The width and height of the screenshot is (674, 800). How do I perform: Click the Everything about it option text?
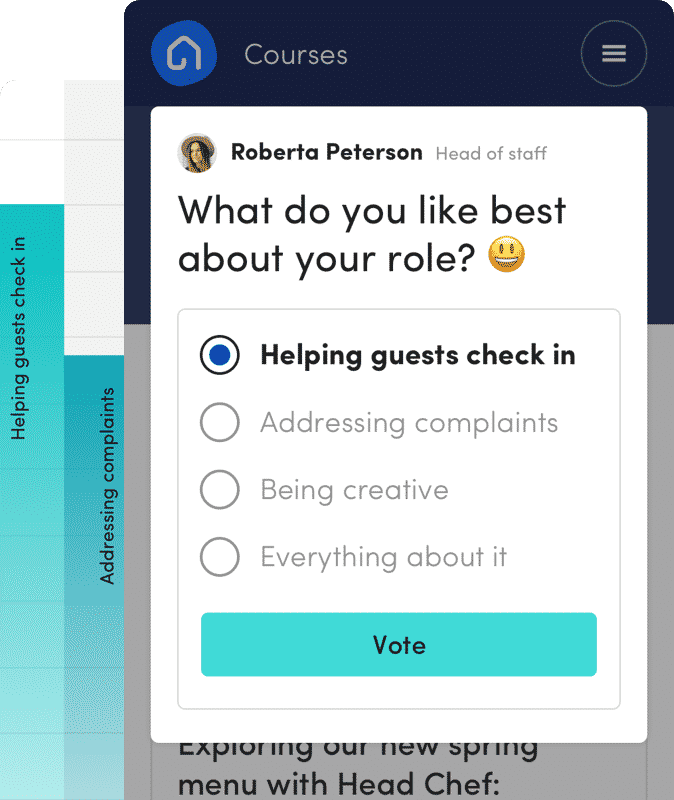point(384,557)
